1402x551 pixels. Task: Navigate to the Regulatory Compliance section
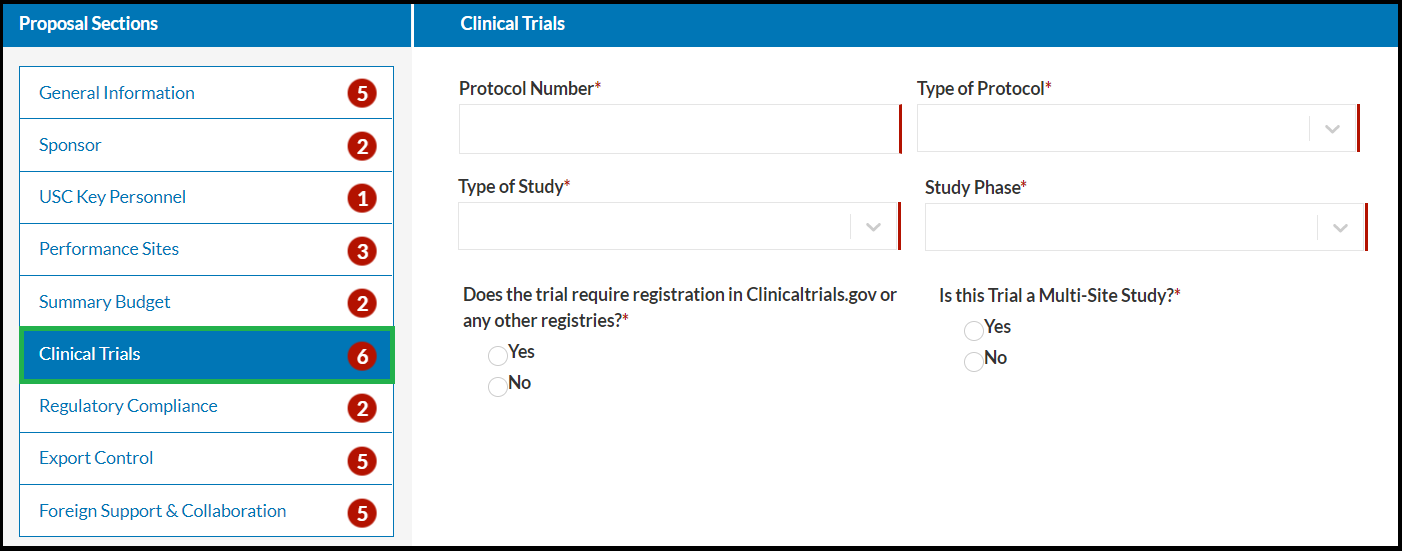[128, 406]
